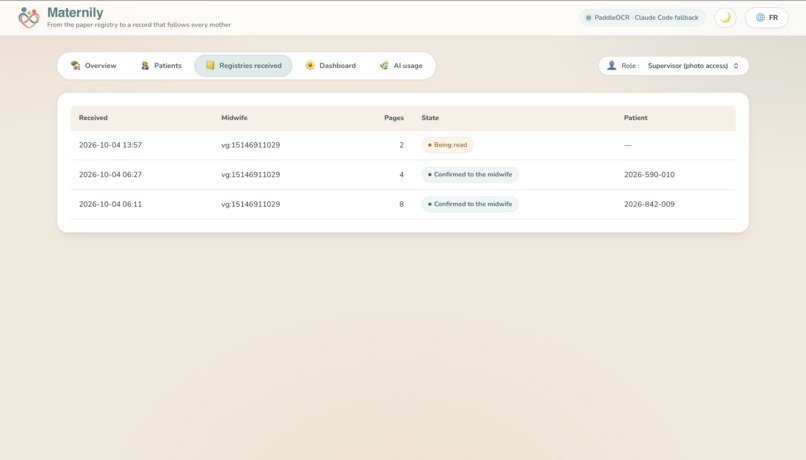
Task: Open the AI usage tab
Action: click(x=401, y=65)
